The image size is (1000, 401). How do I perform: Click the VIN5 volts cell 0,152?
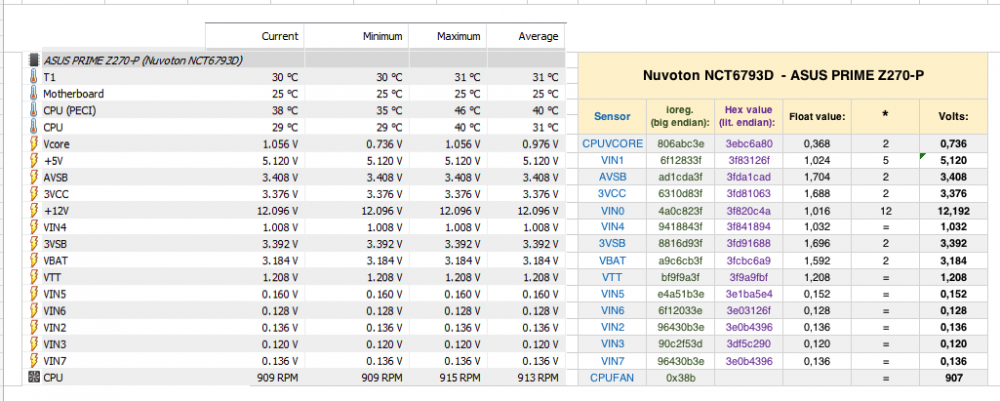(954, 294)
